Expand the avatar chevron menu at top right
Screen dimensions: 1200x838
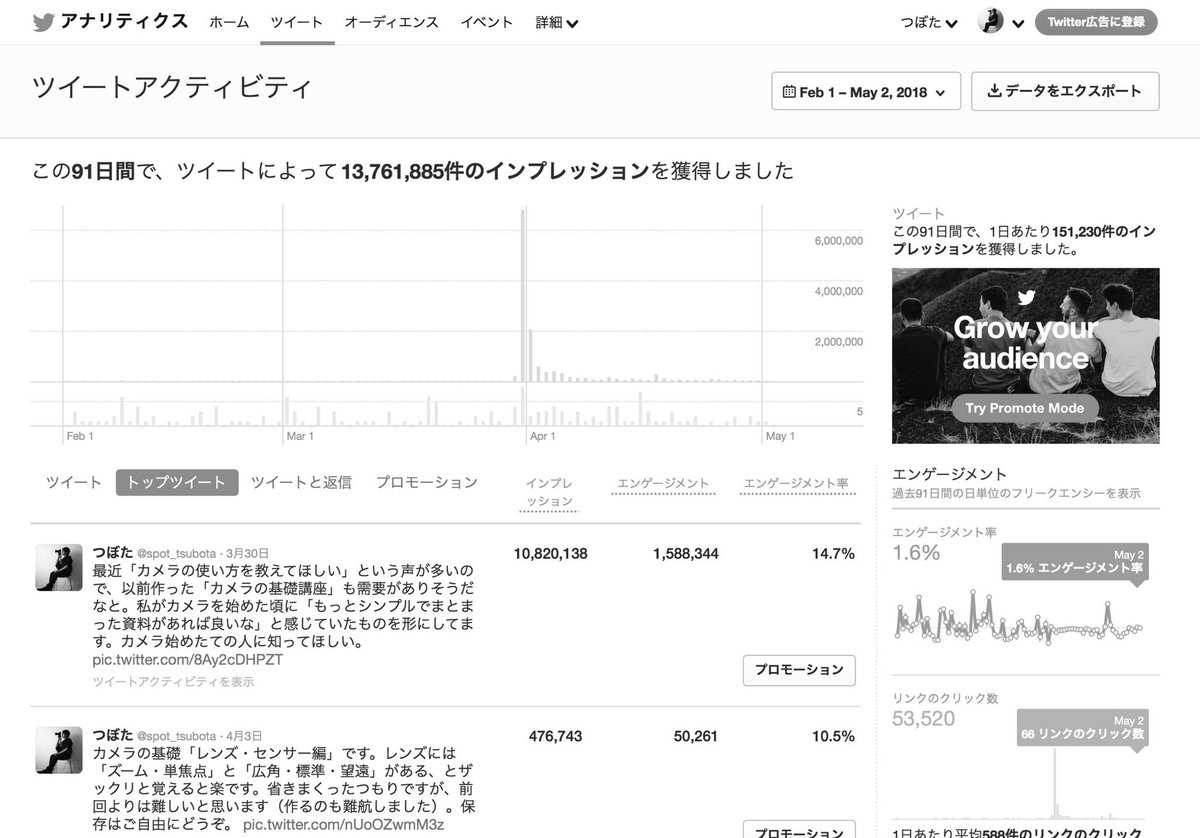click(x=1017, y=21)
